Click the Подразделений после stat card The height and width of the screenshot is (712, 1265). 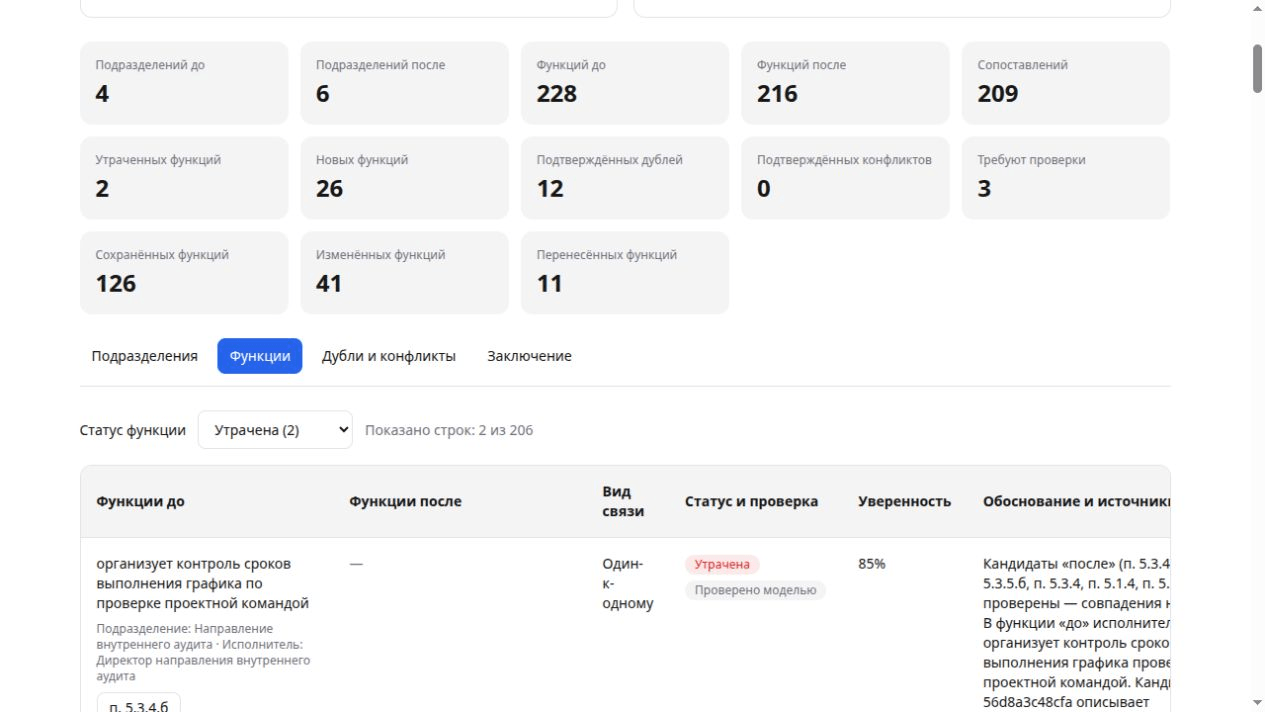point(404,83)
